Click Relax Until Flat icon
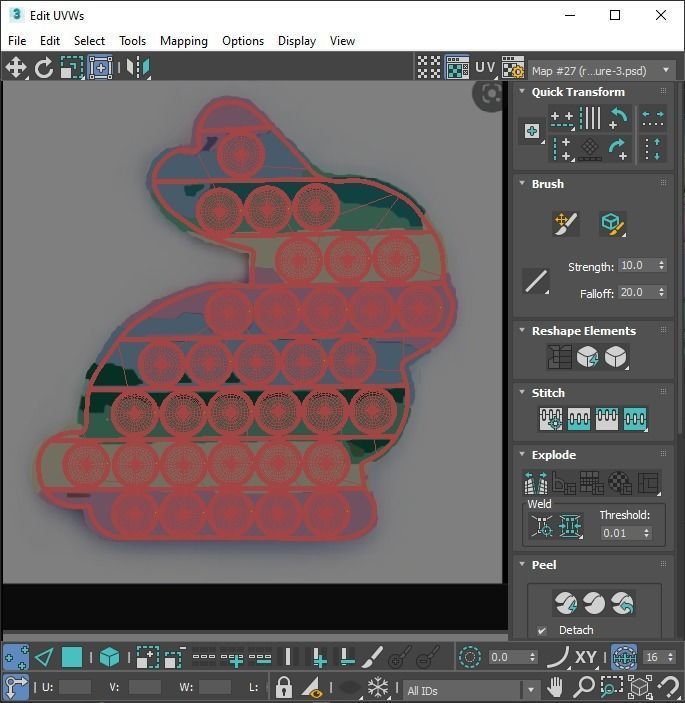This screenshot has height=703, width=685. pos(587,357)
